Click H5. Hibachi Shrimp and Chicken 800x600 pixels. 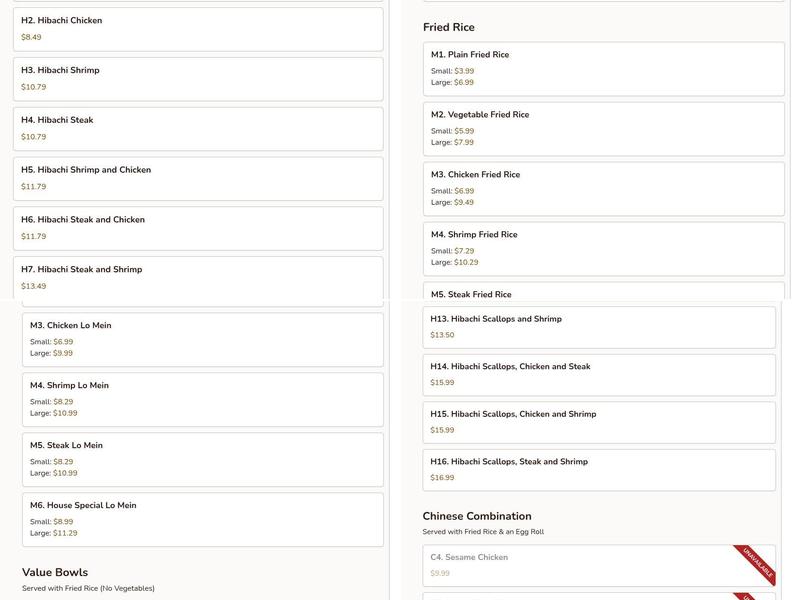click(197, 179)
